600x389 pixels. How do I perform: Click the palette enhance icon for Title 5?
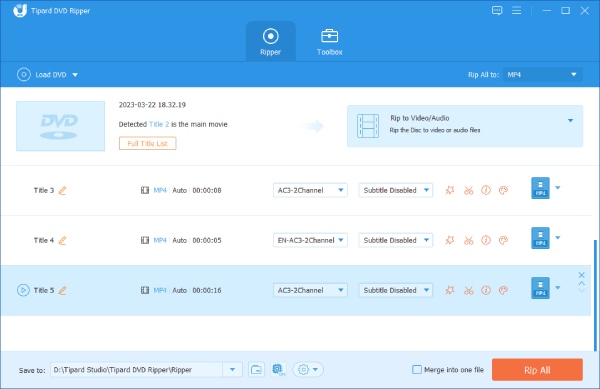[504, 290]
